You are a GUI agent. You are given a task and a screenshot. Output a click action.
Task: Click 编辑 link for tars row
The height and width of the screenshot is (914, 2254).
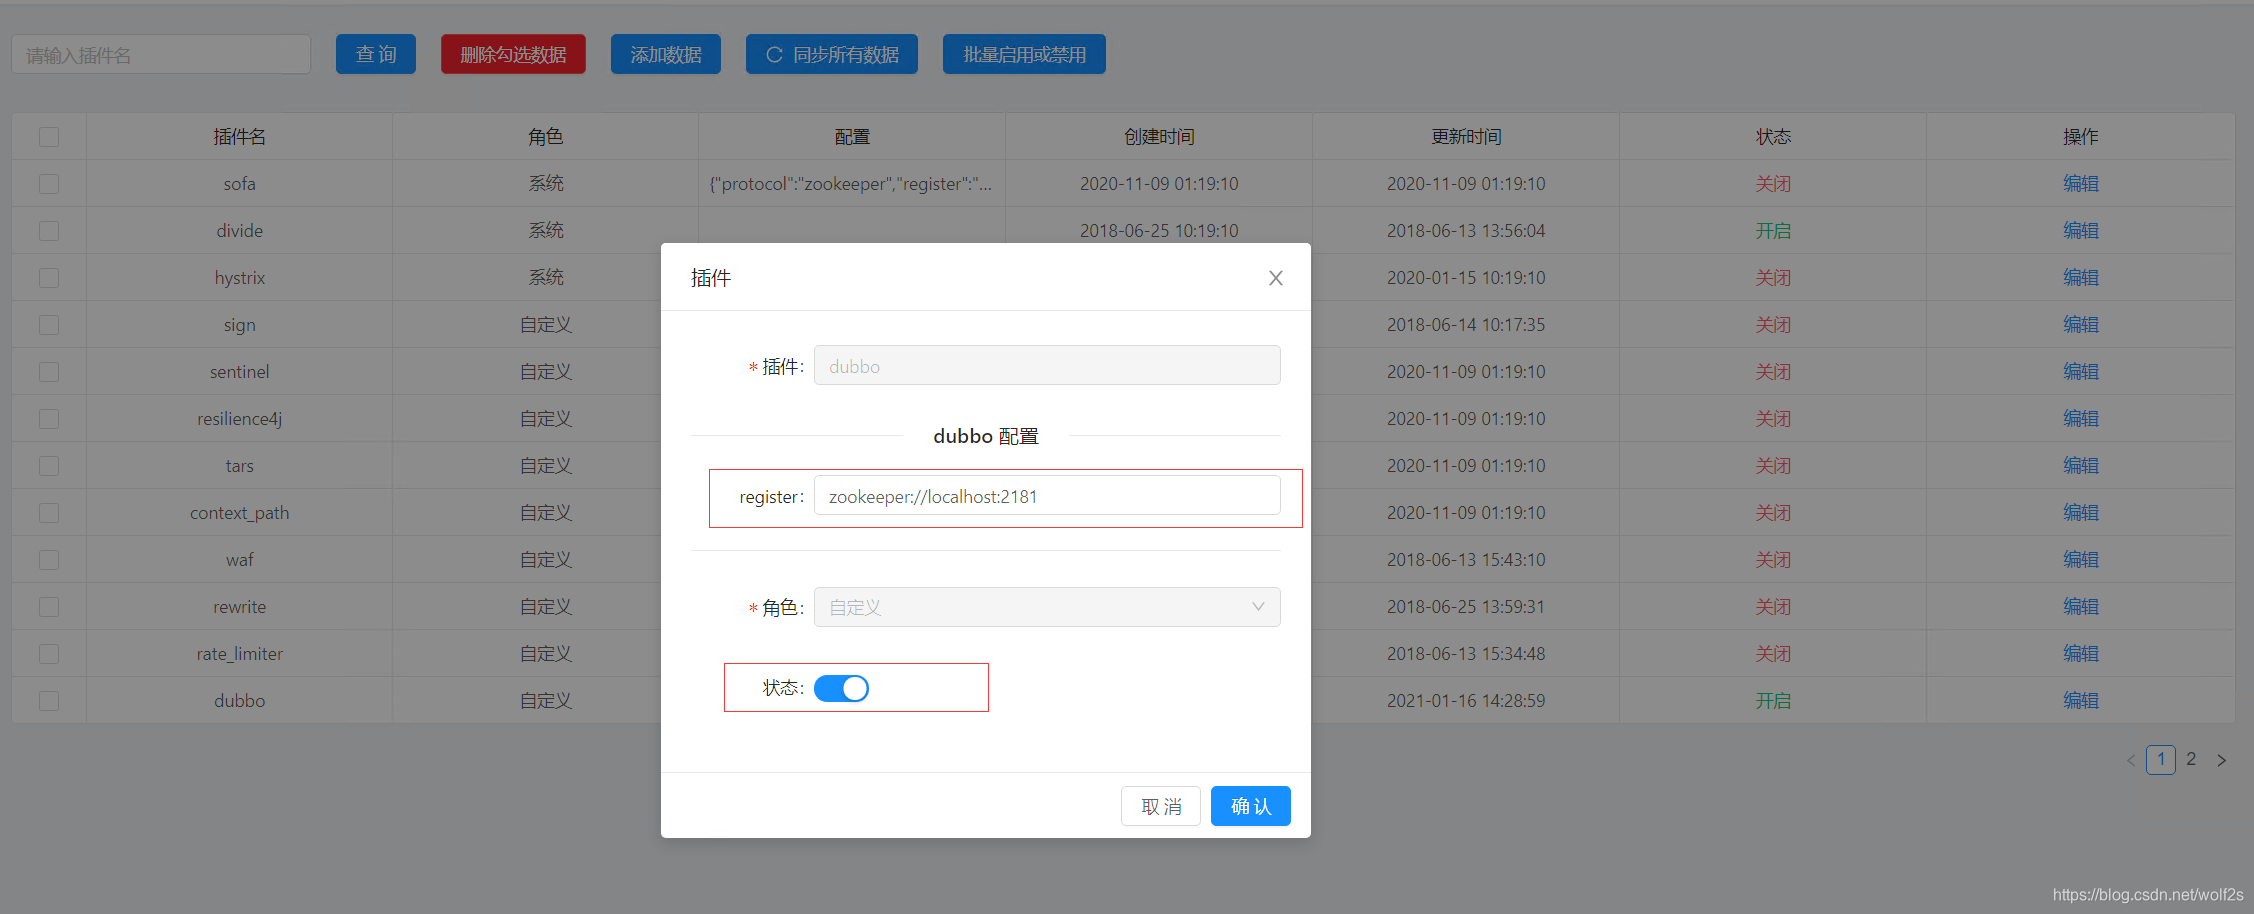[x=2080, y=465]
